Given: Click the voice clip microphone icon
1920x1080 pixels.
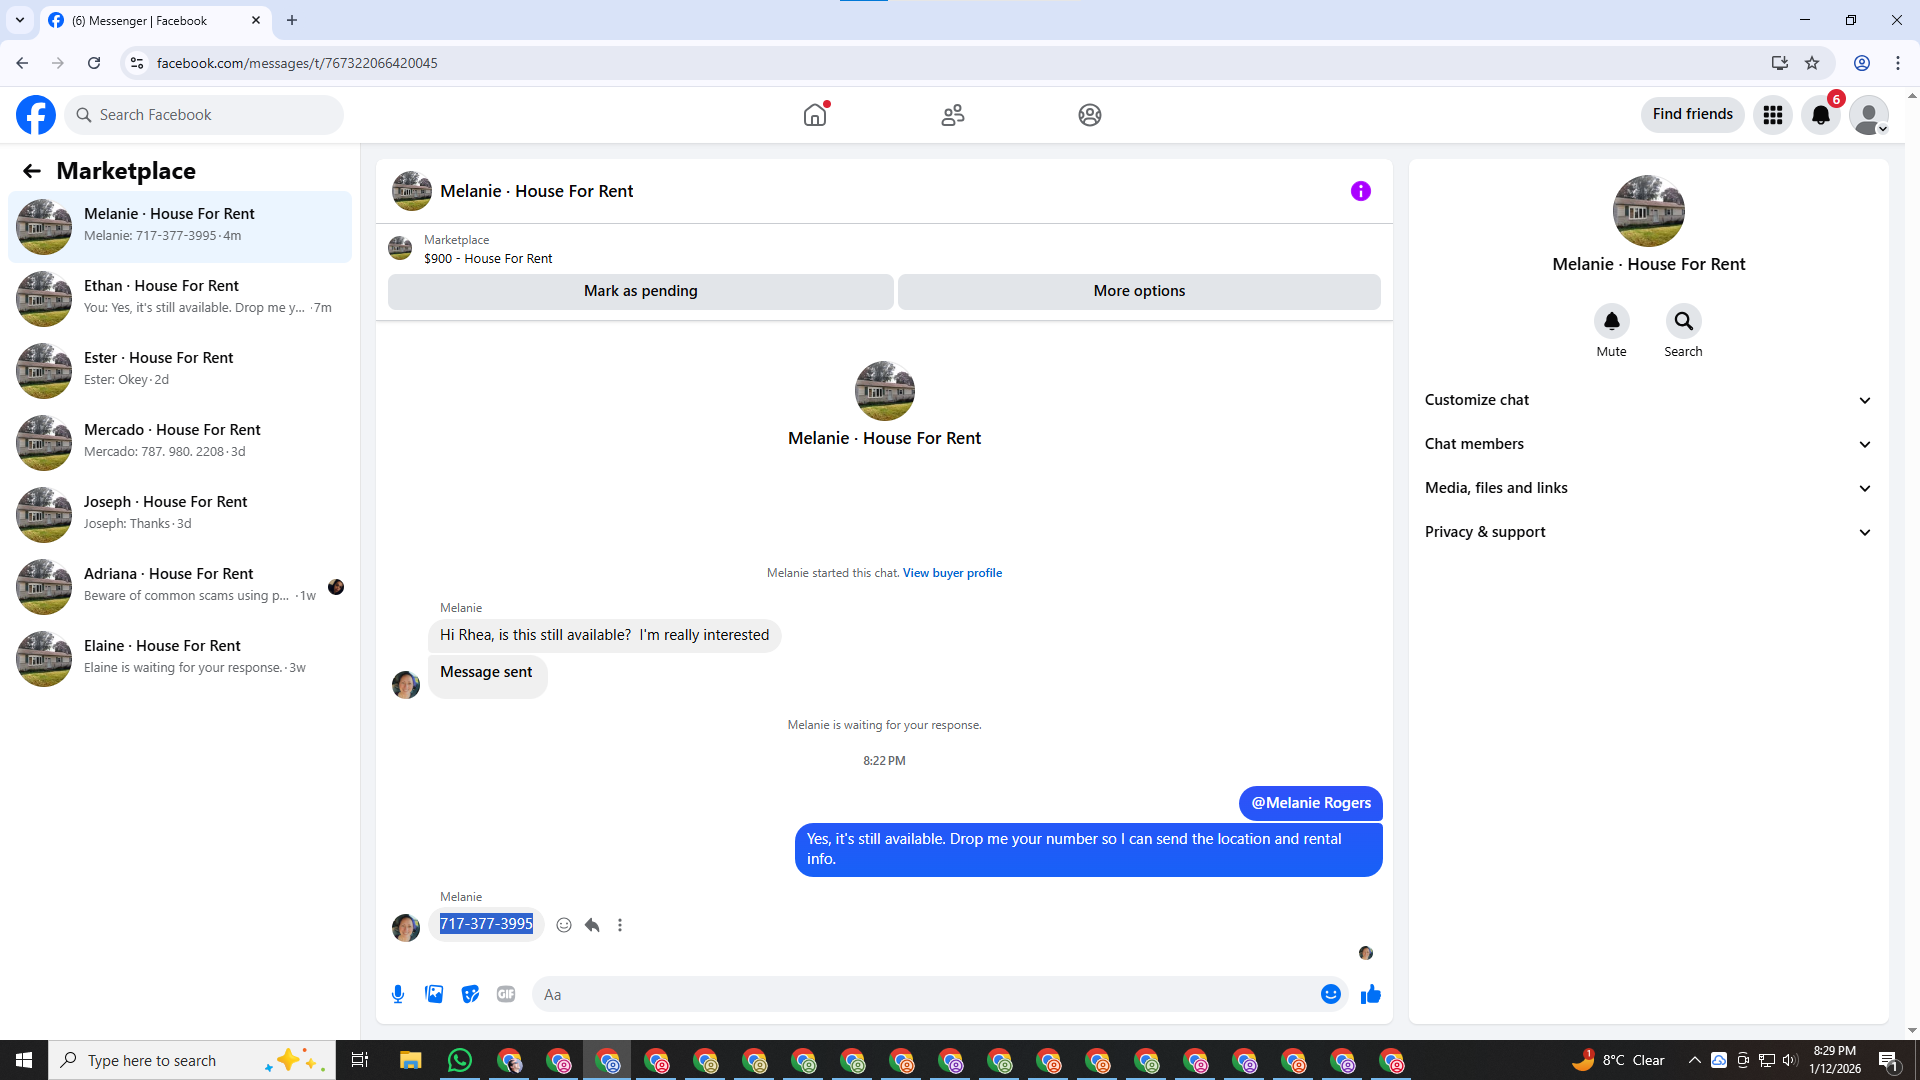Looking at the screenshot, I should click(398, 994).
